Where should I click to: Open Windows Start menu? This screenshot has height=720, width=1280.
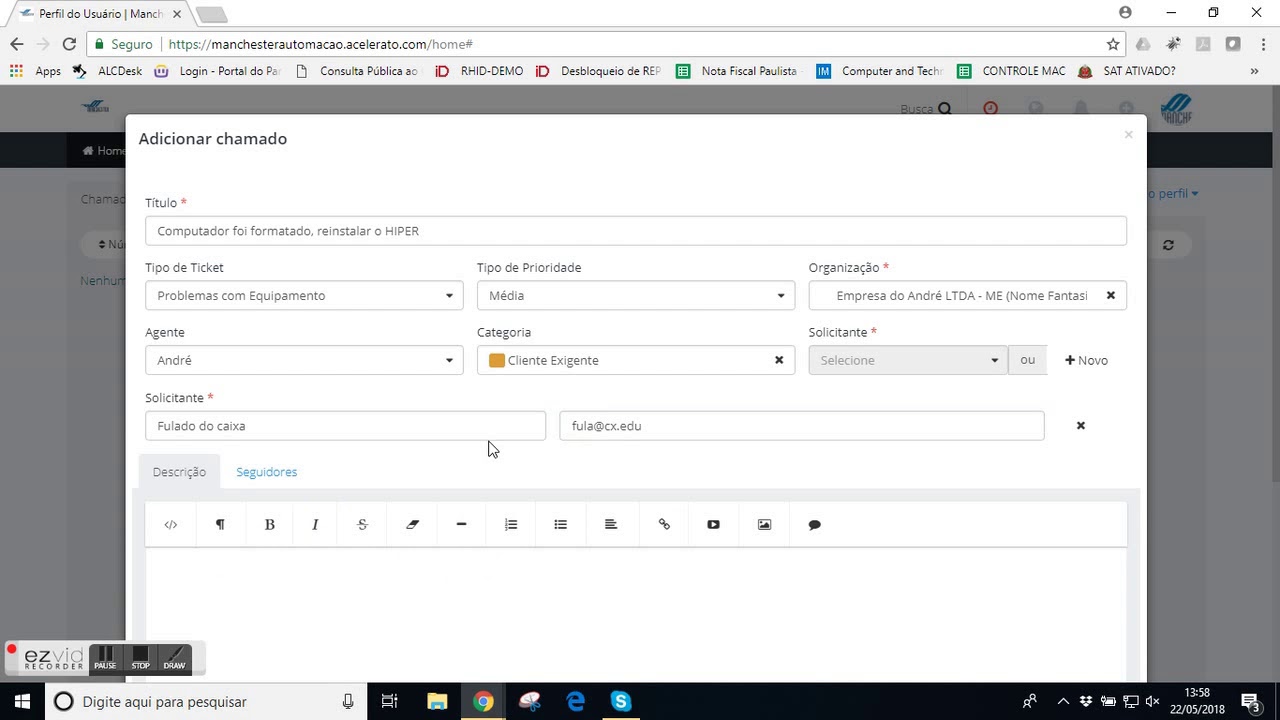click(22, 701)
